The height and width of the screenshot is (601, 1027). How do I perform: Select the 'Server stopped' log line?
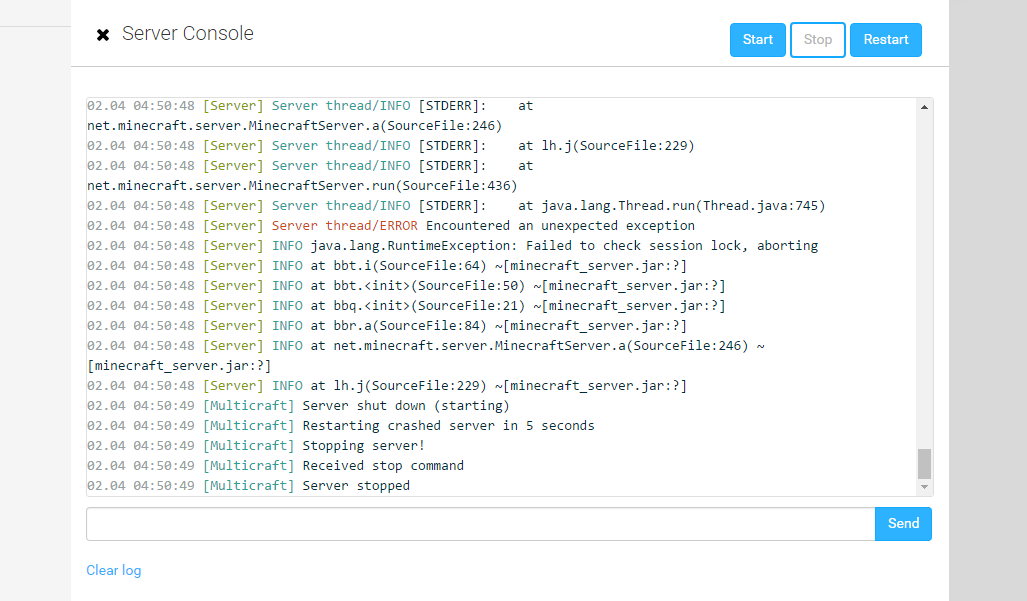tap(355, 486)
